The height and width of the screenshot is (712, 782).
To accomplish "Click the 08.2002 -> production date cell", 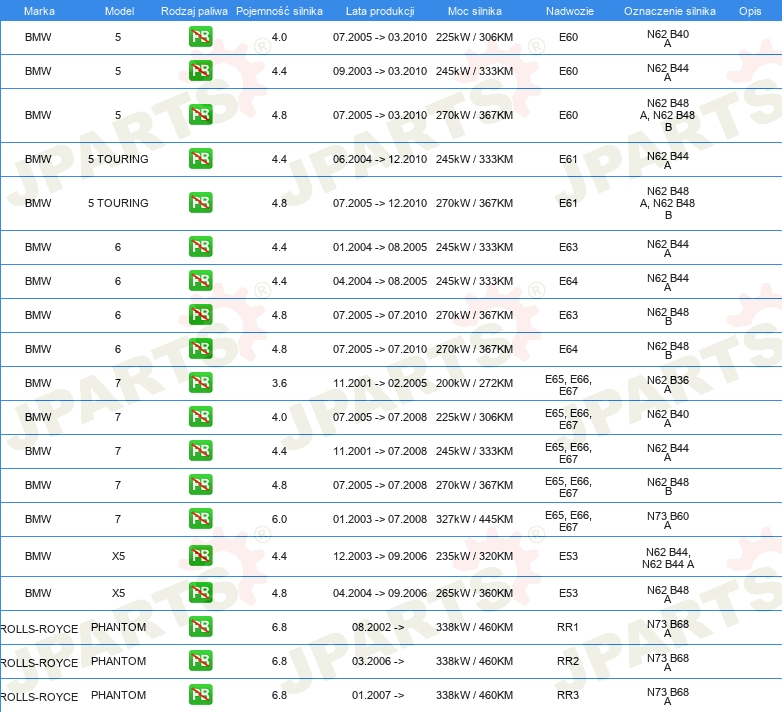I will (x=378, y=627).
